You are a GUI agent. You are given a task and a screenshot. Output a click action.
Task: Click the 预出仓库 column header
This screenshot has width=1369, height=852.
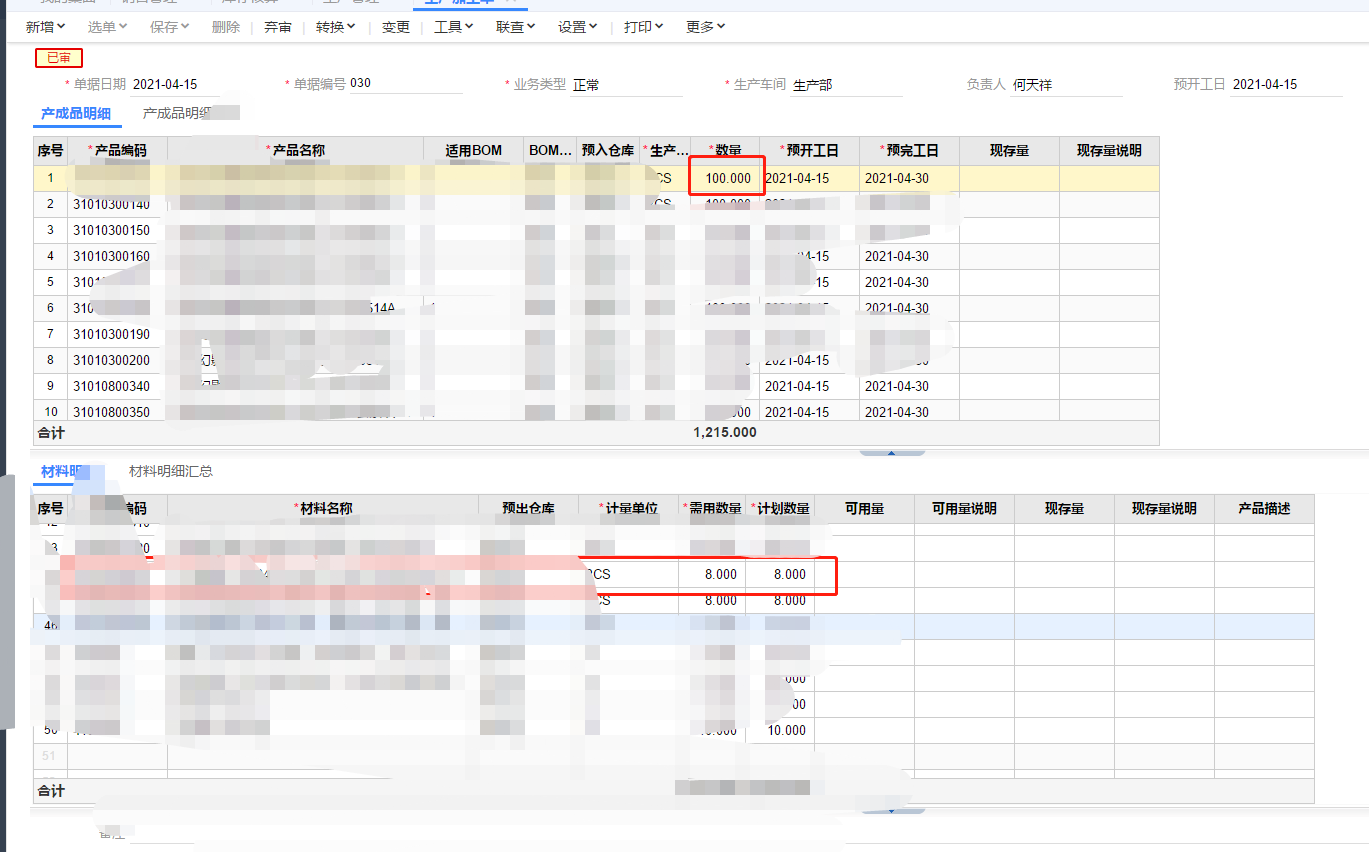coord(528,508)
